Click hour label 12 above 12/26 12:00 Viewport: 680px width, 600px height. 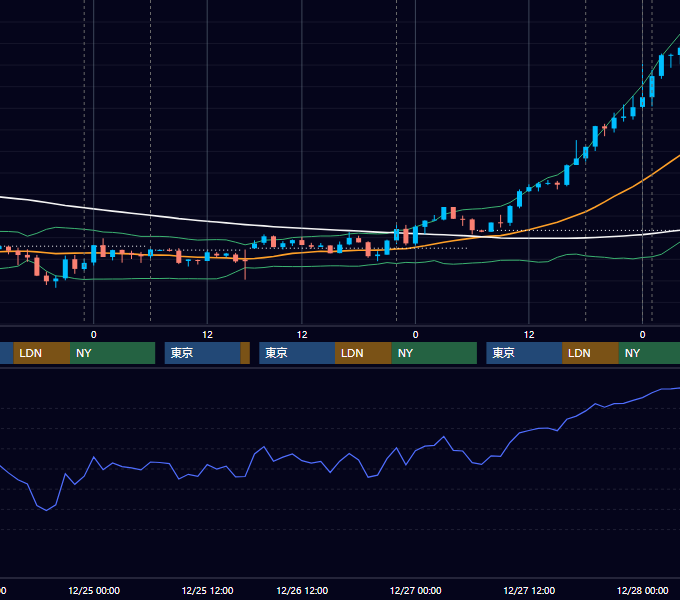click(302, 335)
